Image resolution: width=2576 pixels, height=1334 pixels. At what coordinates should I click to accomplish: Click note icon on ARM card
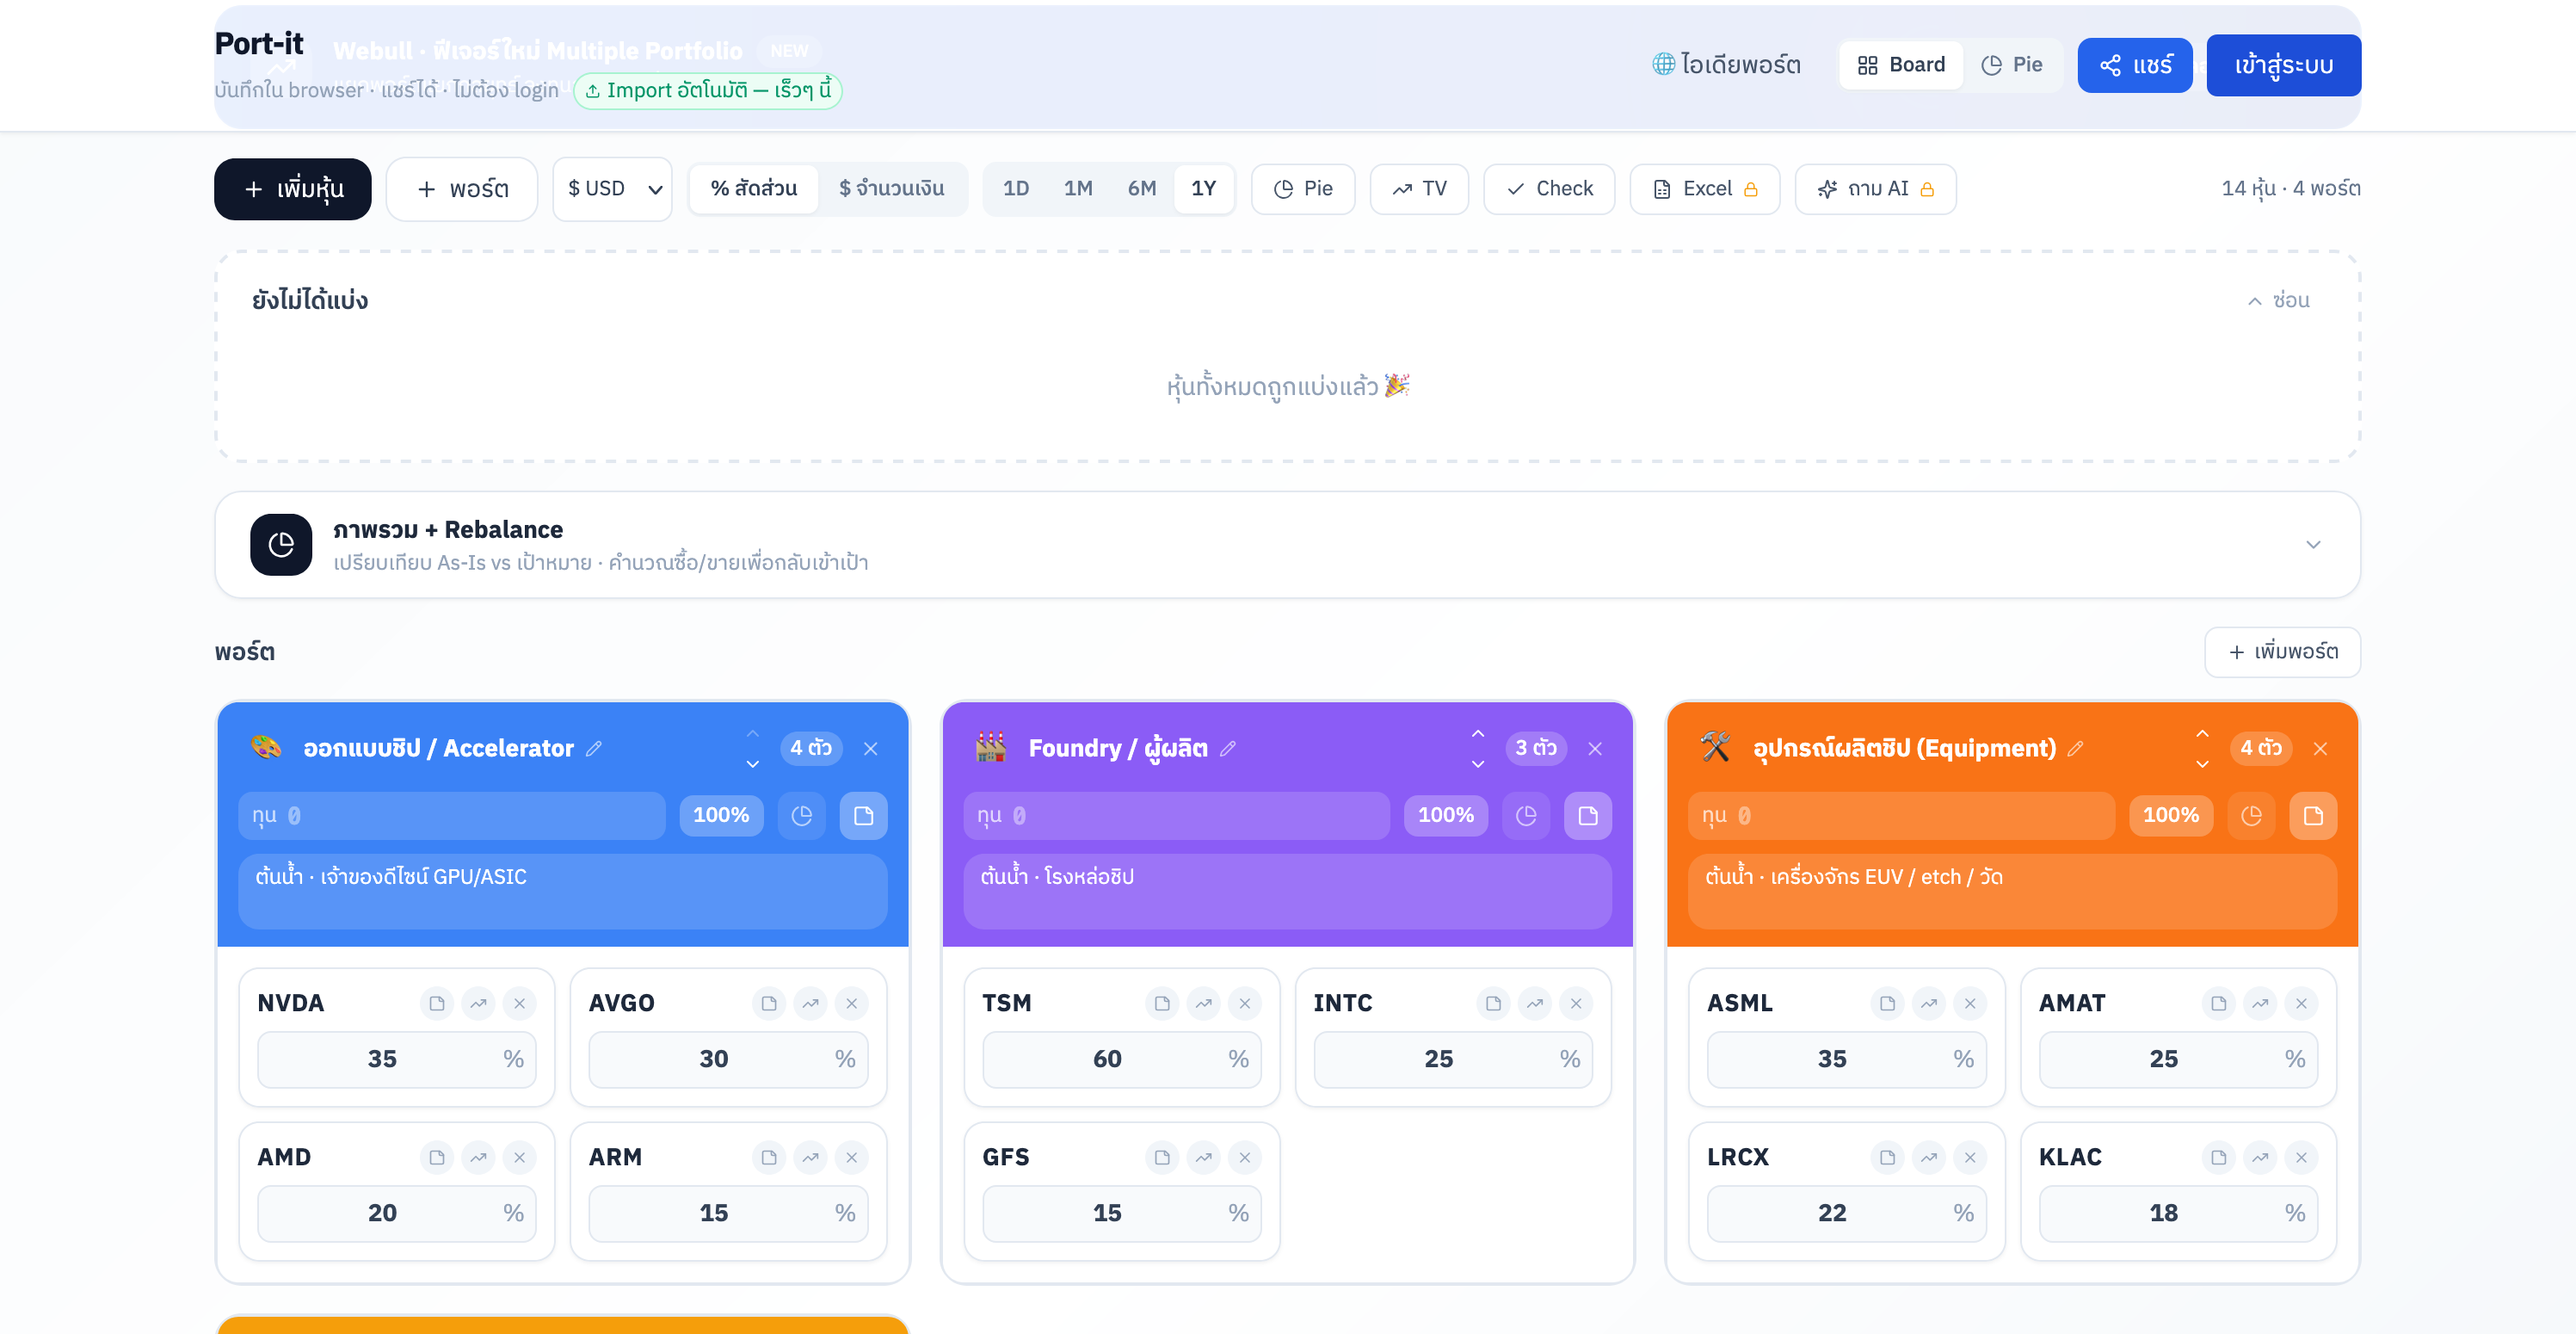click(x=769, y=1157)
